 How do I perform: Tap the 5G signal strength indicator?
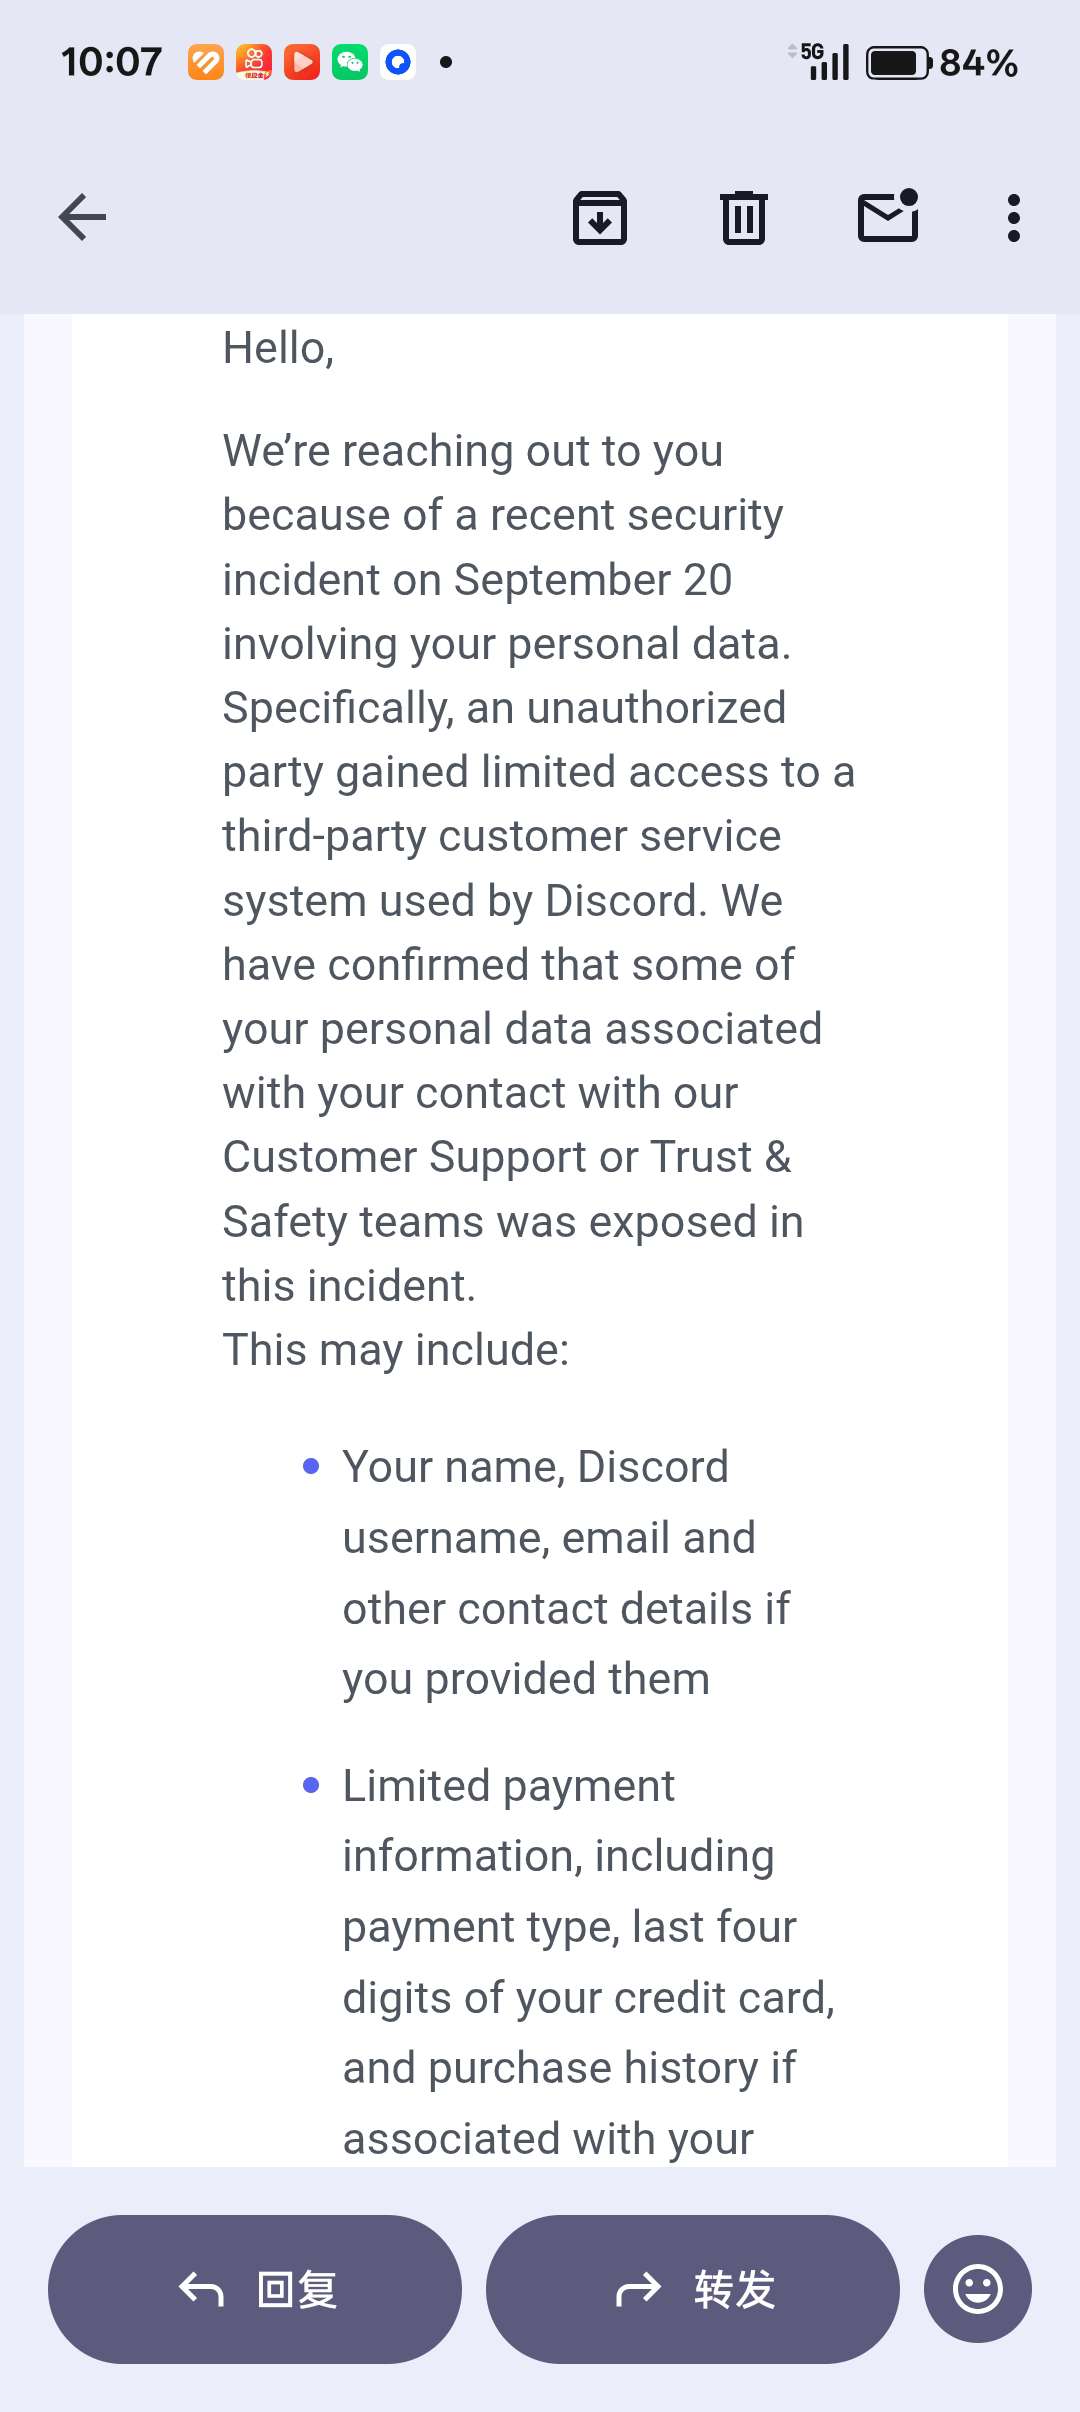pos(822,62)
